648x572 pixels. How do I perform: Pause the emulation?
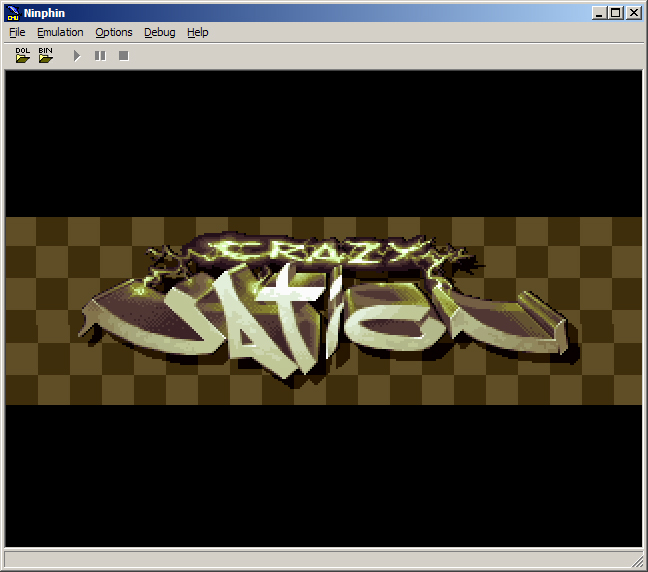click(x=100, y=56)
